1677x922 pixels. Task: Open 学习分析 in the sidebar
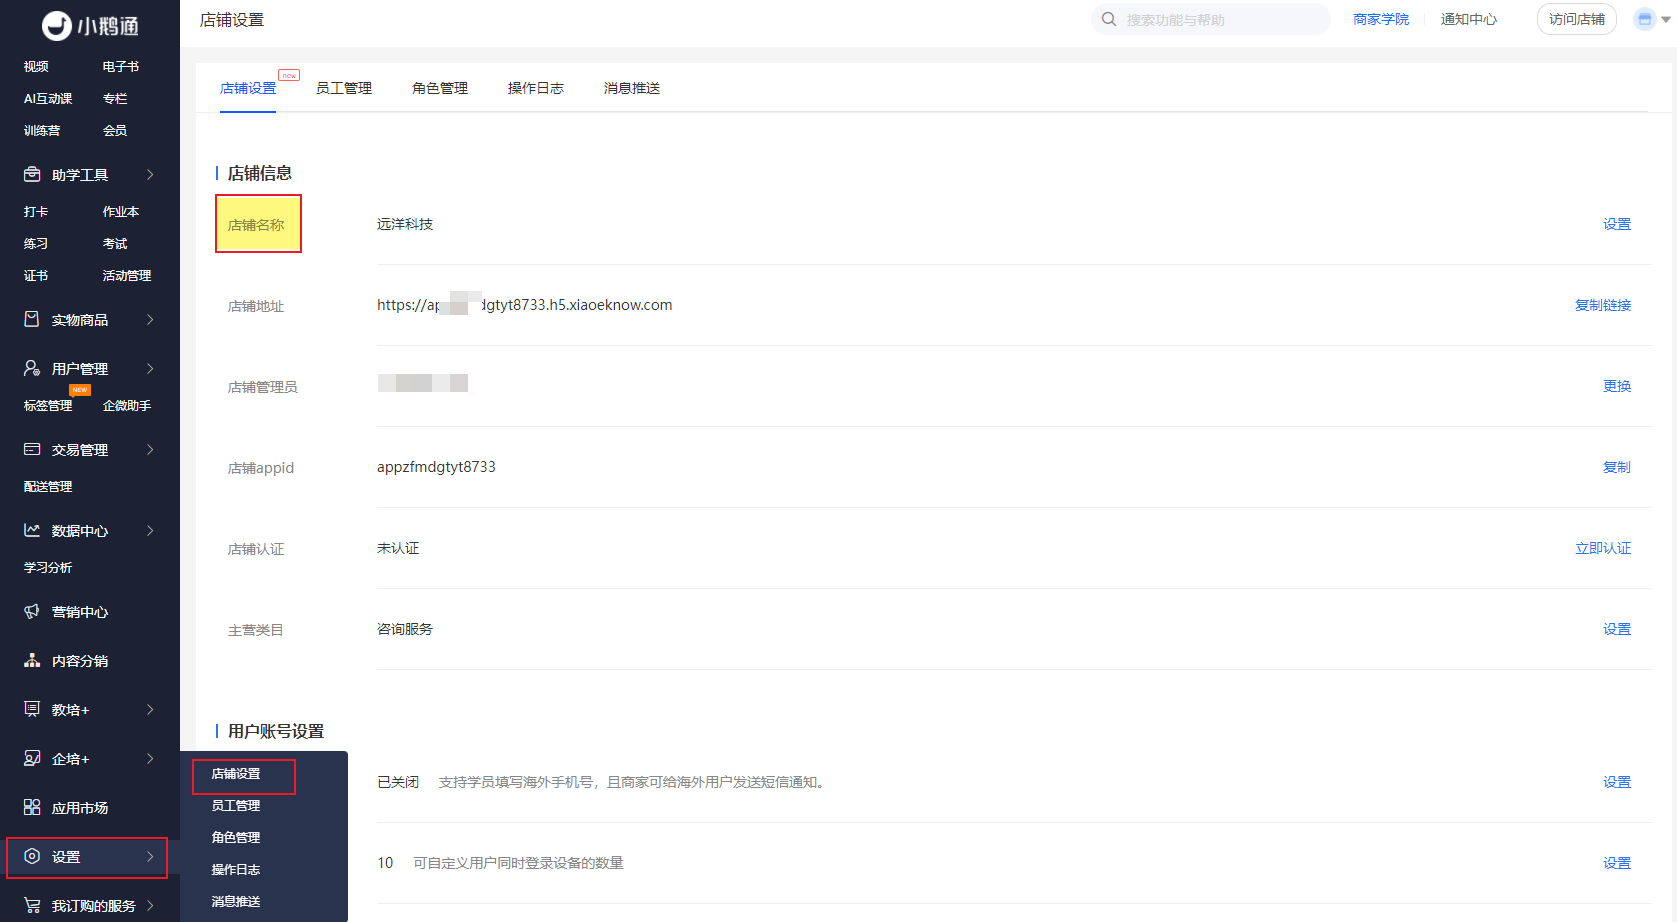[x=48, y=567]
